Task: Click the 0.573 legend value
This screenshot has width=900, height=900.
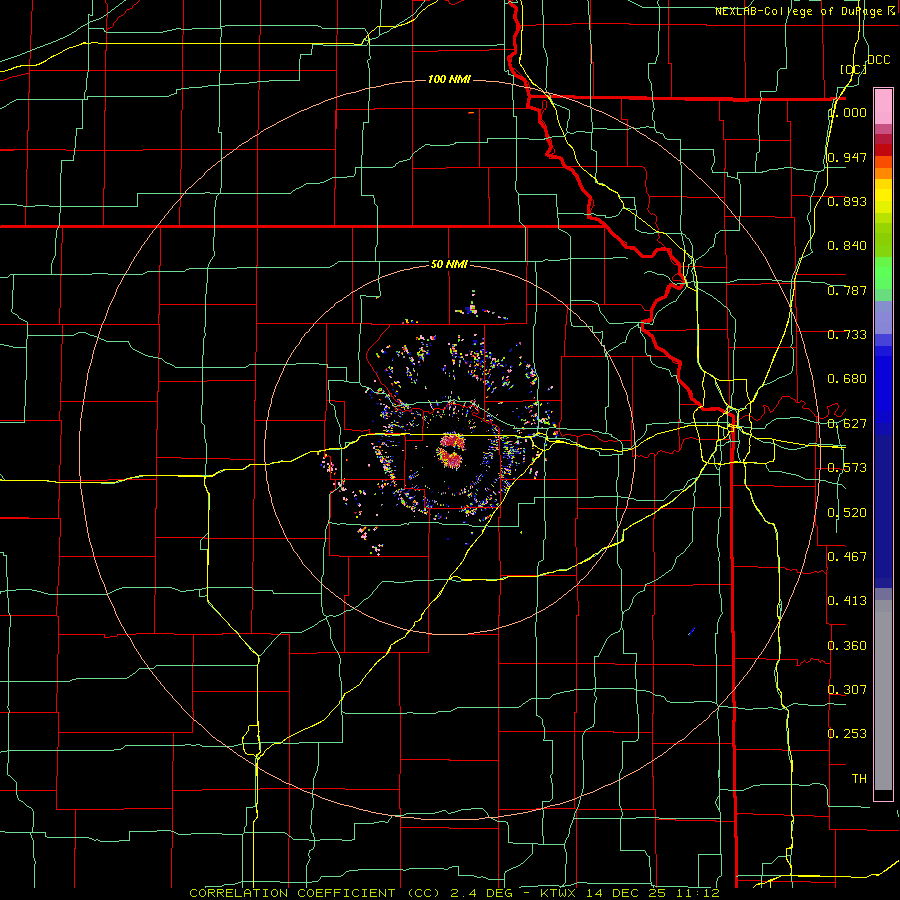Action: [847, 468]
